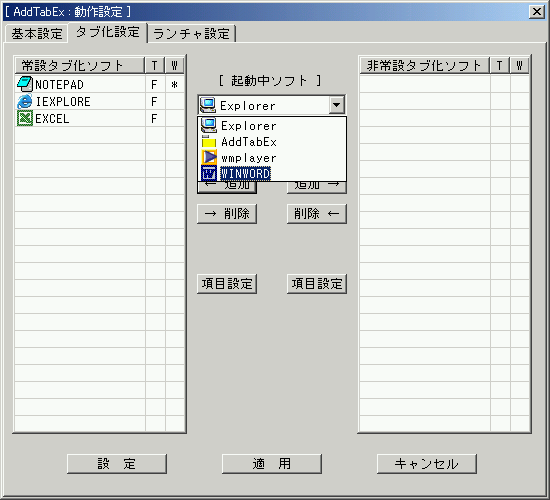Click the F value in the NOTEPAD row
This screenshot has height=500, width=550.
point(154,85)
